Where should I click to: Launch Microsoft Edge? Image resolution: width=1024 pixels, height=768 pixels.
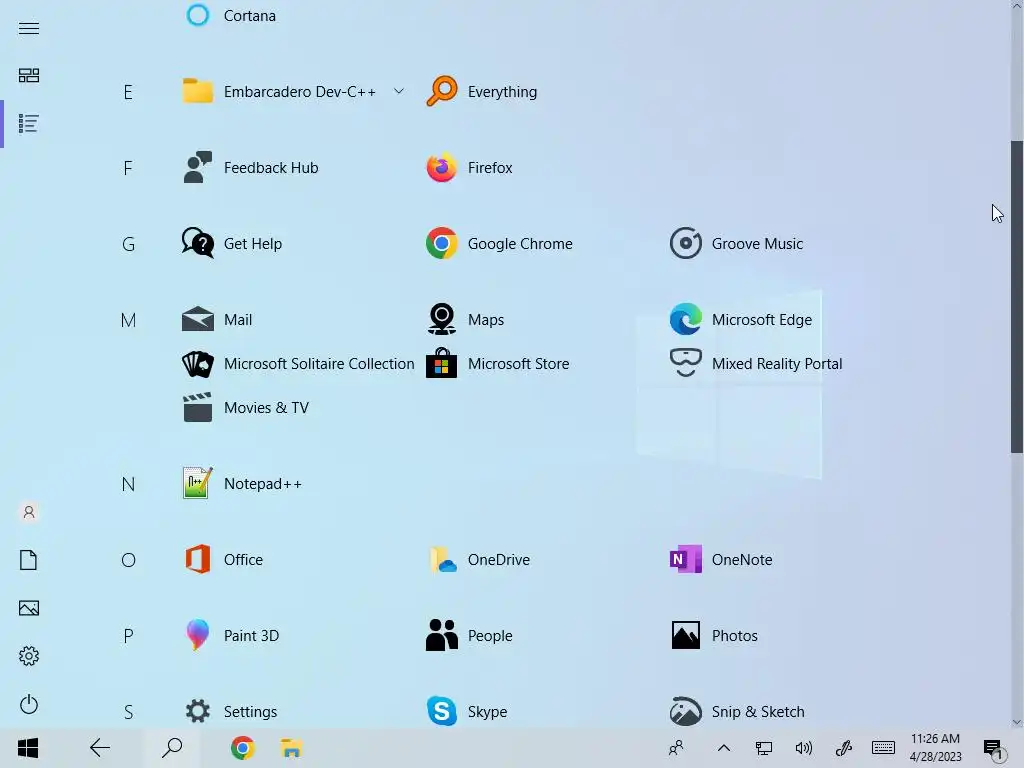(741, 319)
